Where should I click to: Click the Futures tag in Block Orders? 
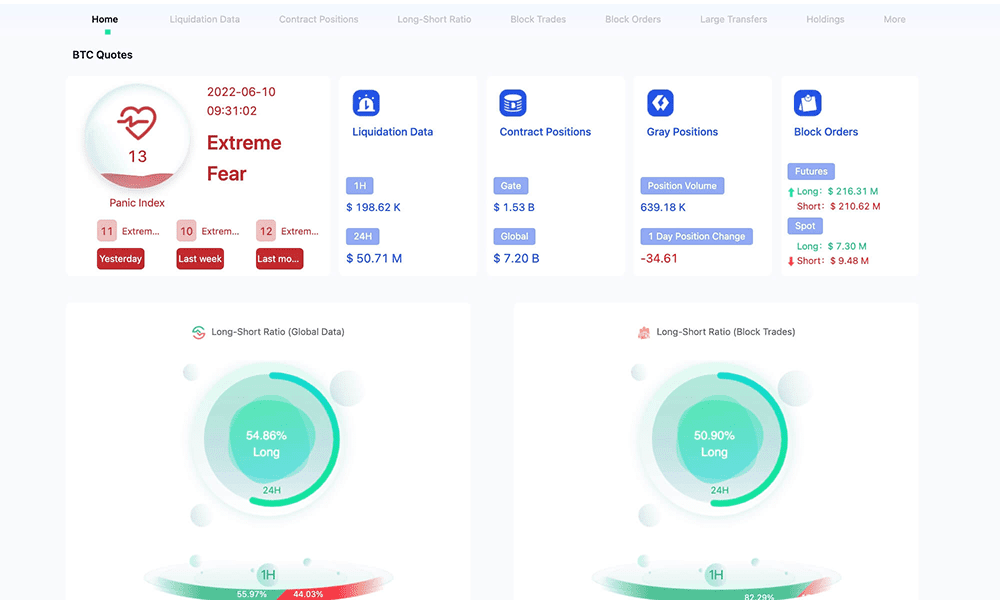(811, 172)
